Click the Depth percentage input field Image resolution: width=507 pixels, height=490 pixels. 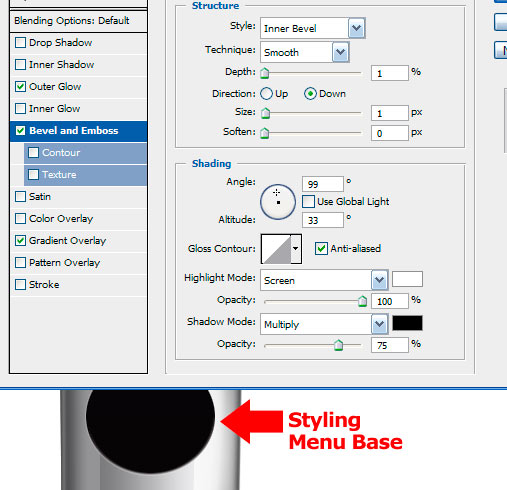[x=390, y=73]
